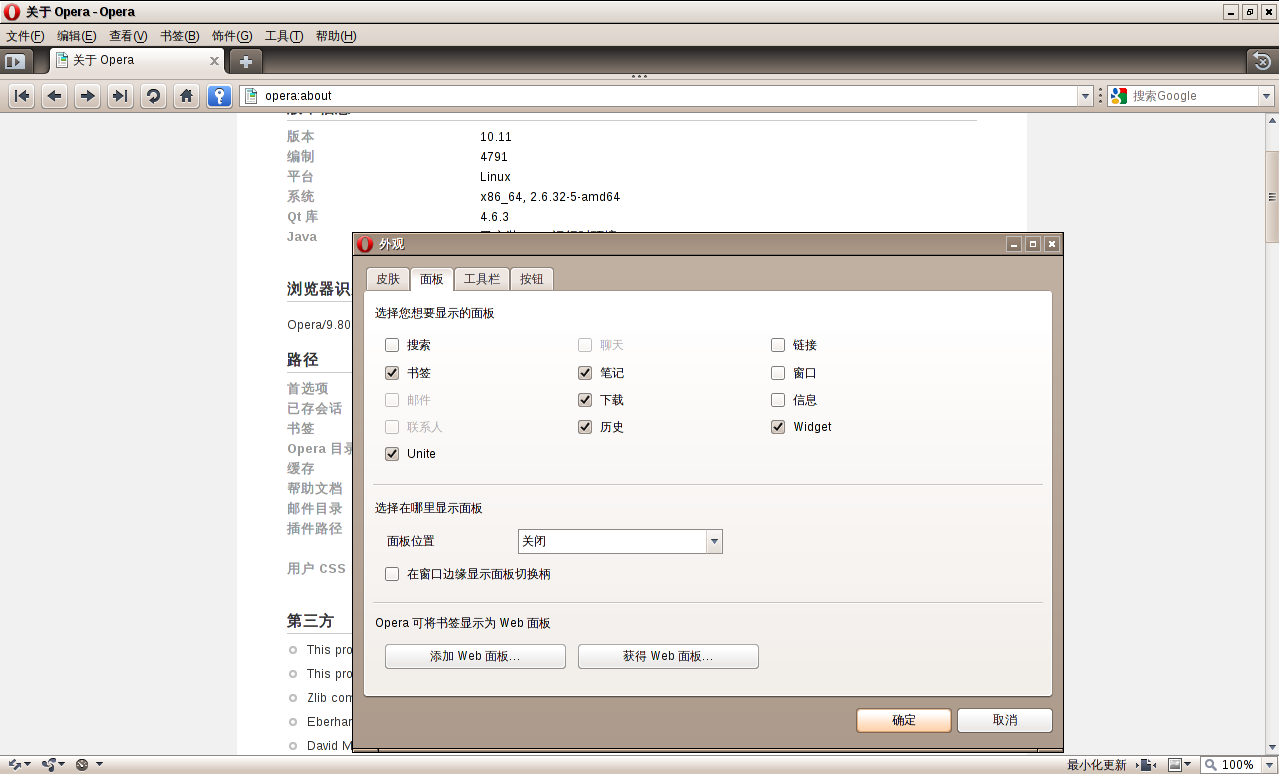Open the closed tabs trash icon

1262,61
